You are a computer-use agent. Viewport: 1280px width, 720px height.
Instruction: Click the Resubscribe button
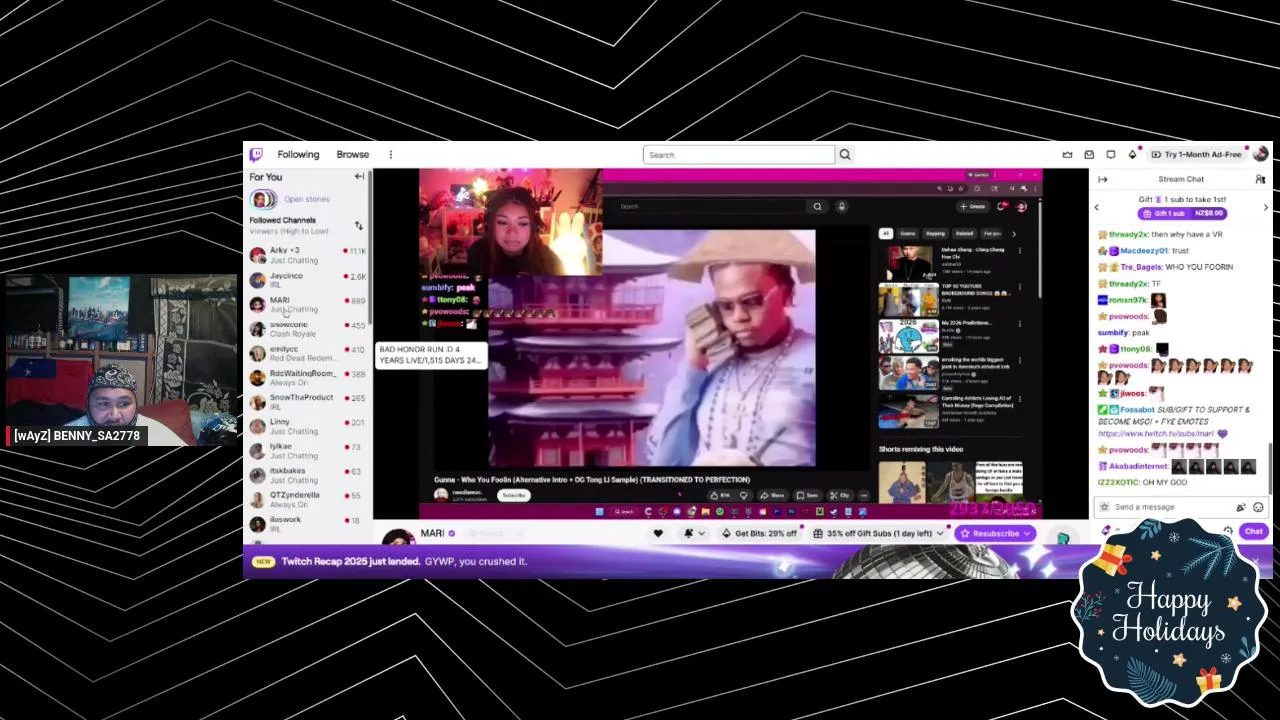coord(995,533)
